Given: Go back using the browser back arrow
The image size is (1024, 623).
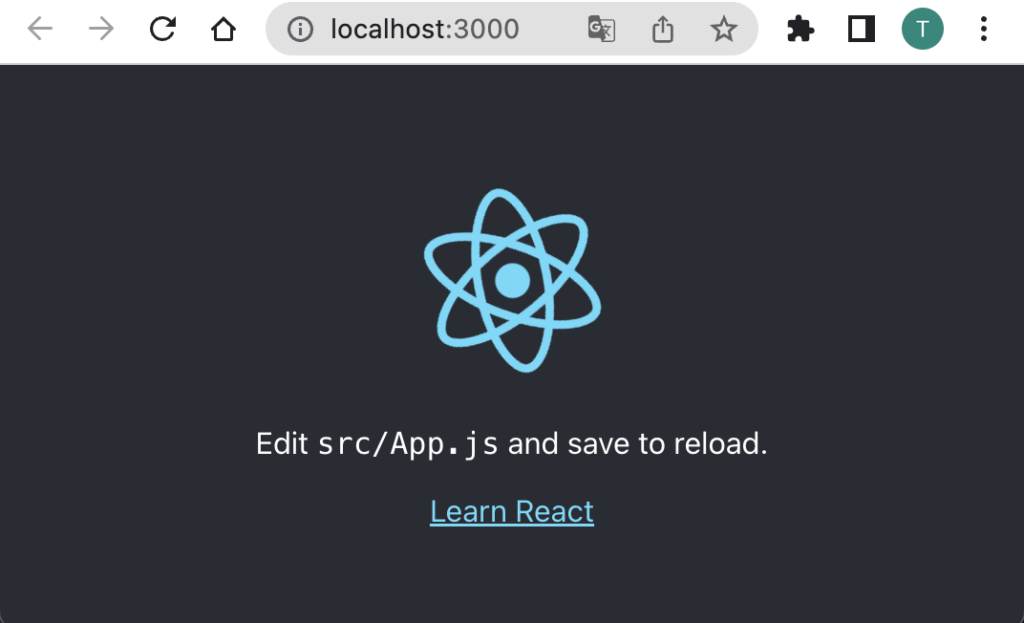Looking at the screenshot, I should click(x=40, y=29).
